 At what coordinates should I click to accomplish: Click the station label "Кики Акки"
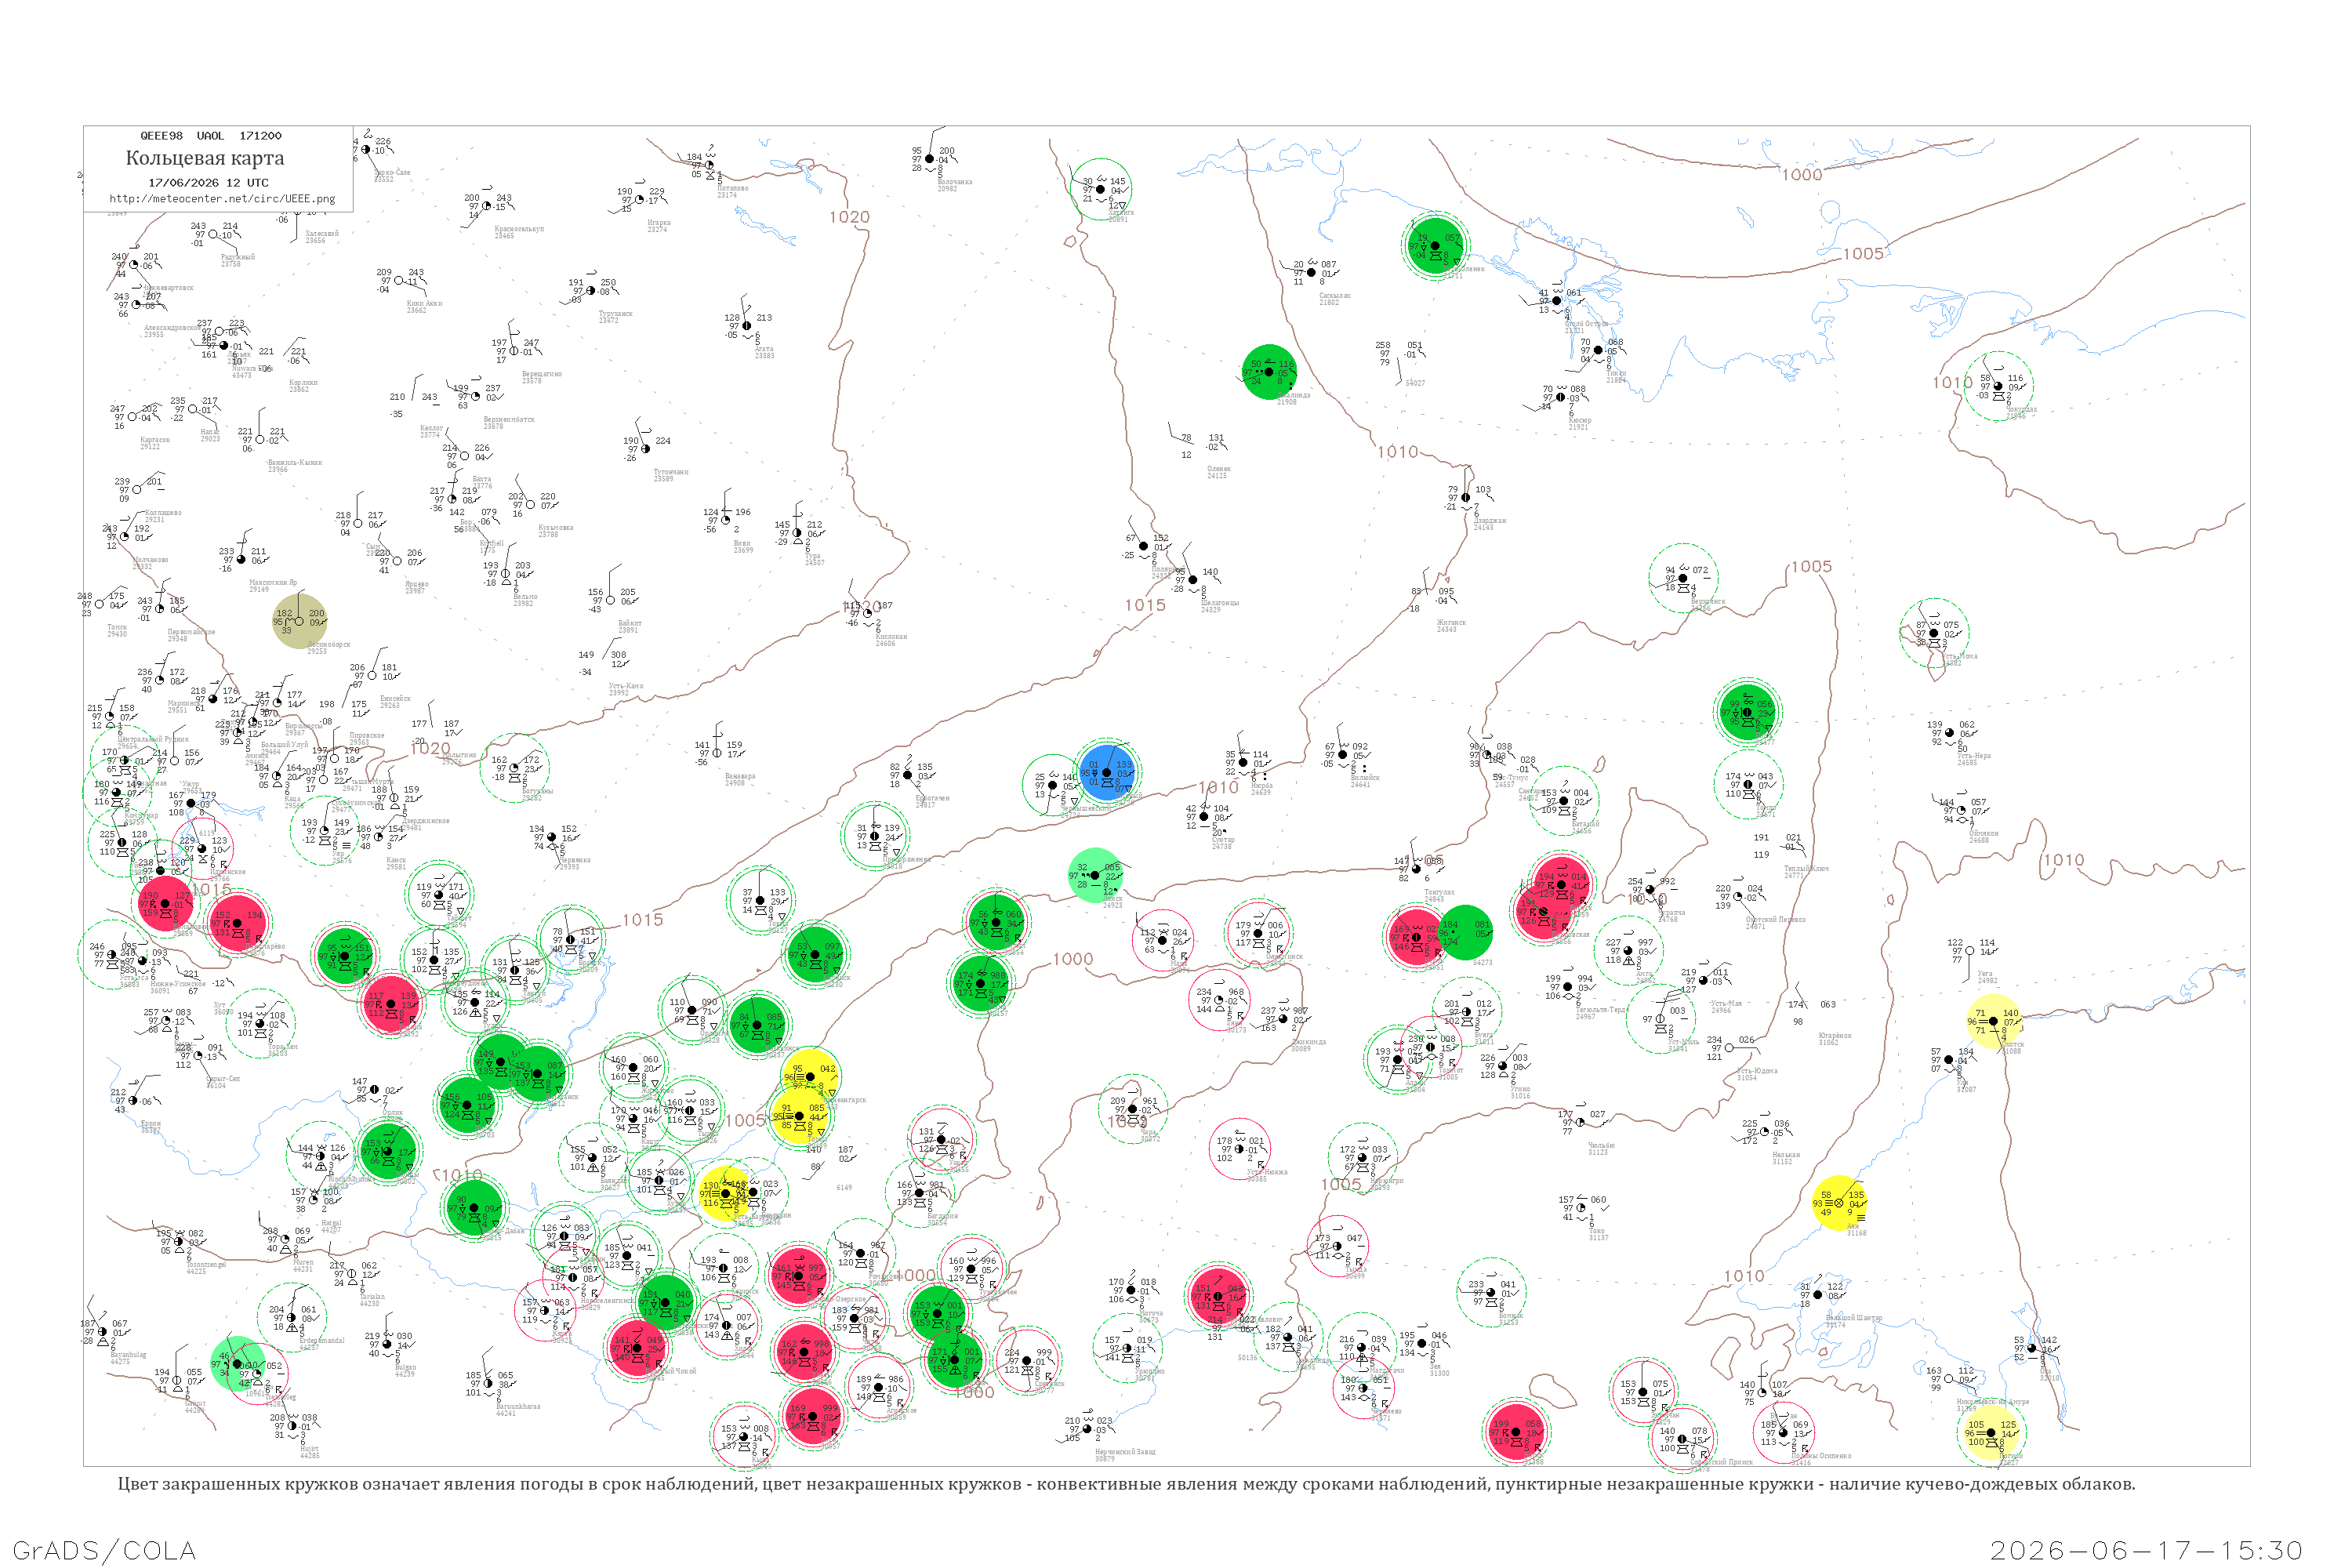point(424,303)
